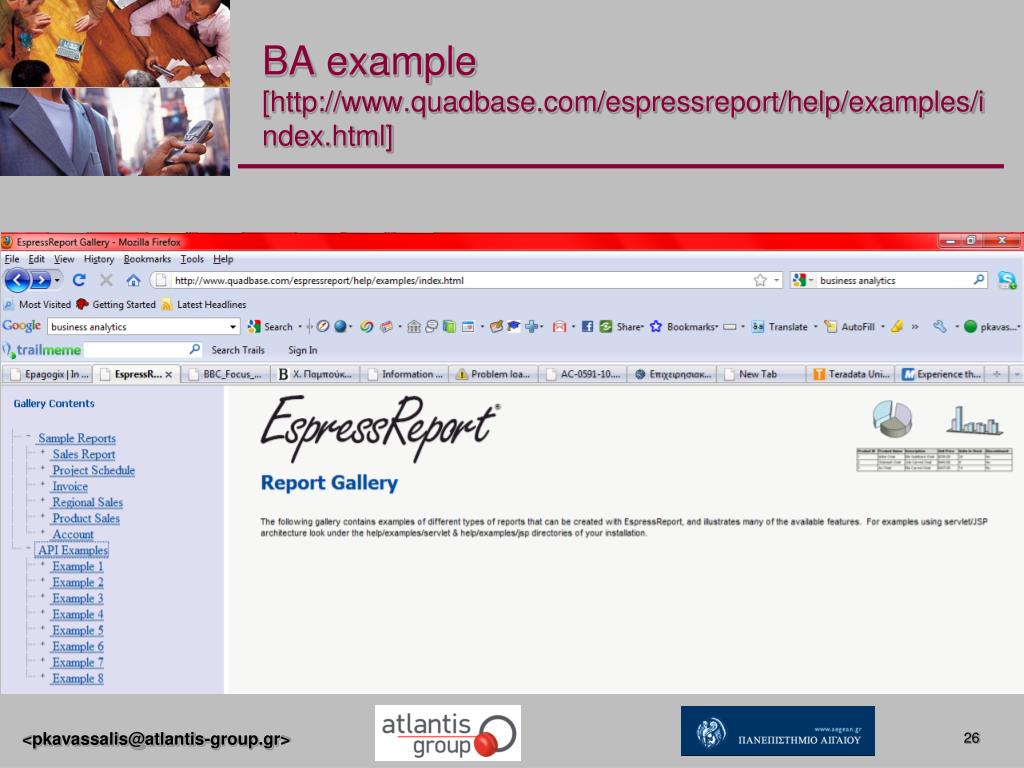Image resolution: width=1024 pixels, height=768 pixels.
Task: Close the EspressReport tab
Action: point(168,375)
